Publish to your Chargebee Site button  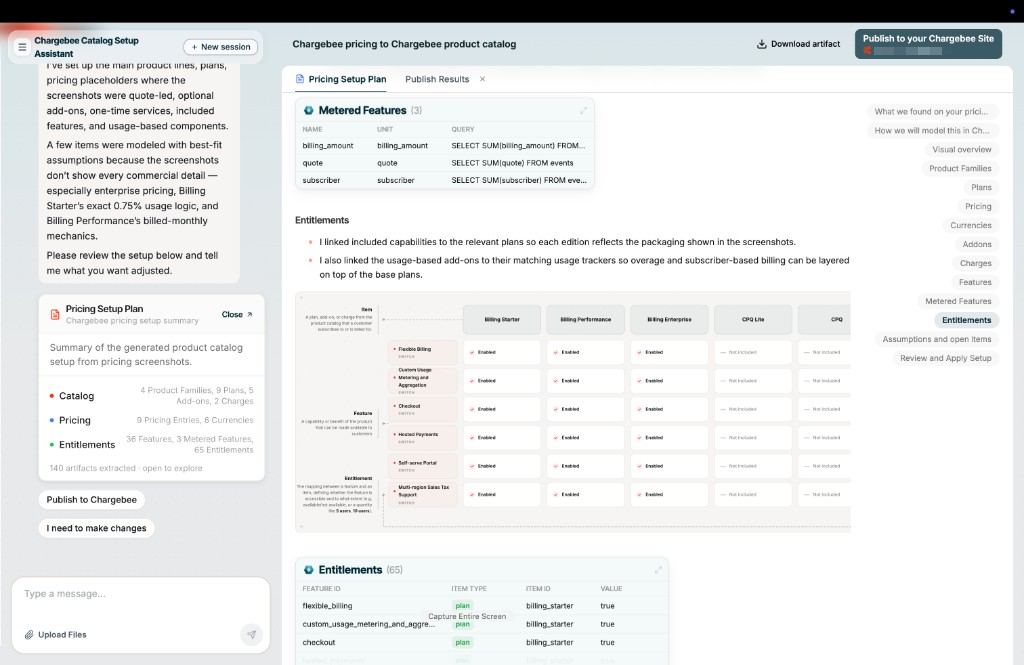point(928,44)
